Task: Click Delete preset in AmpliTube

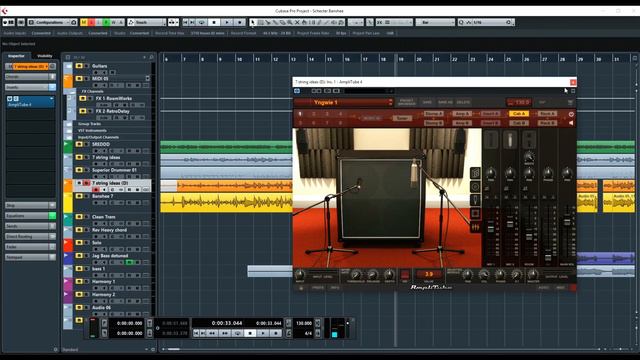Action: click(463, 102)
